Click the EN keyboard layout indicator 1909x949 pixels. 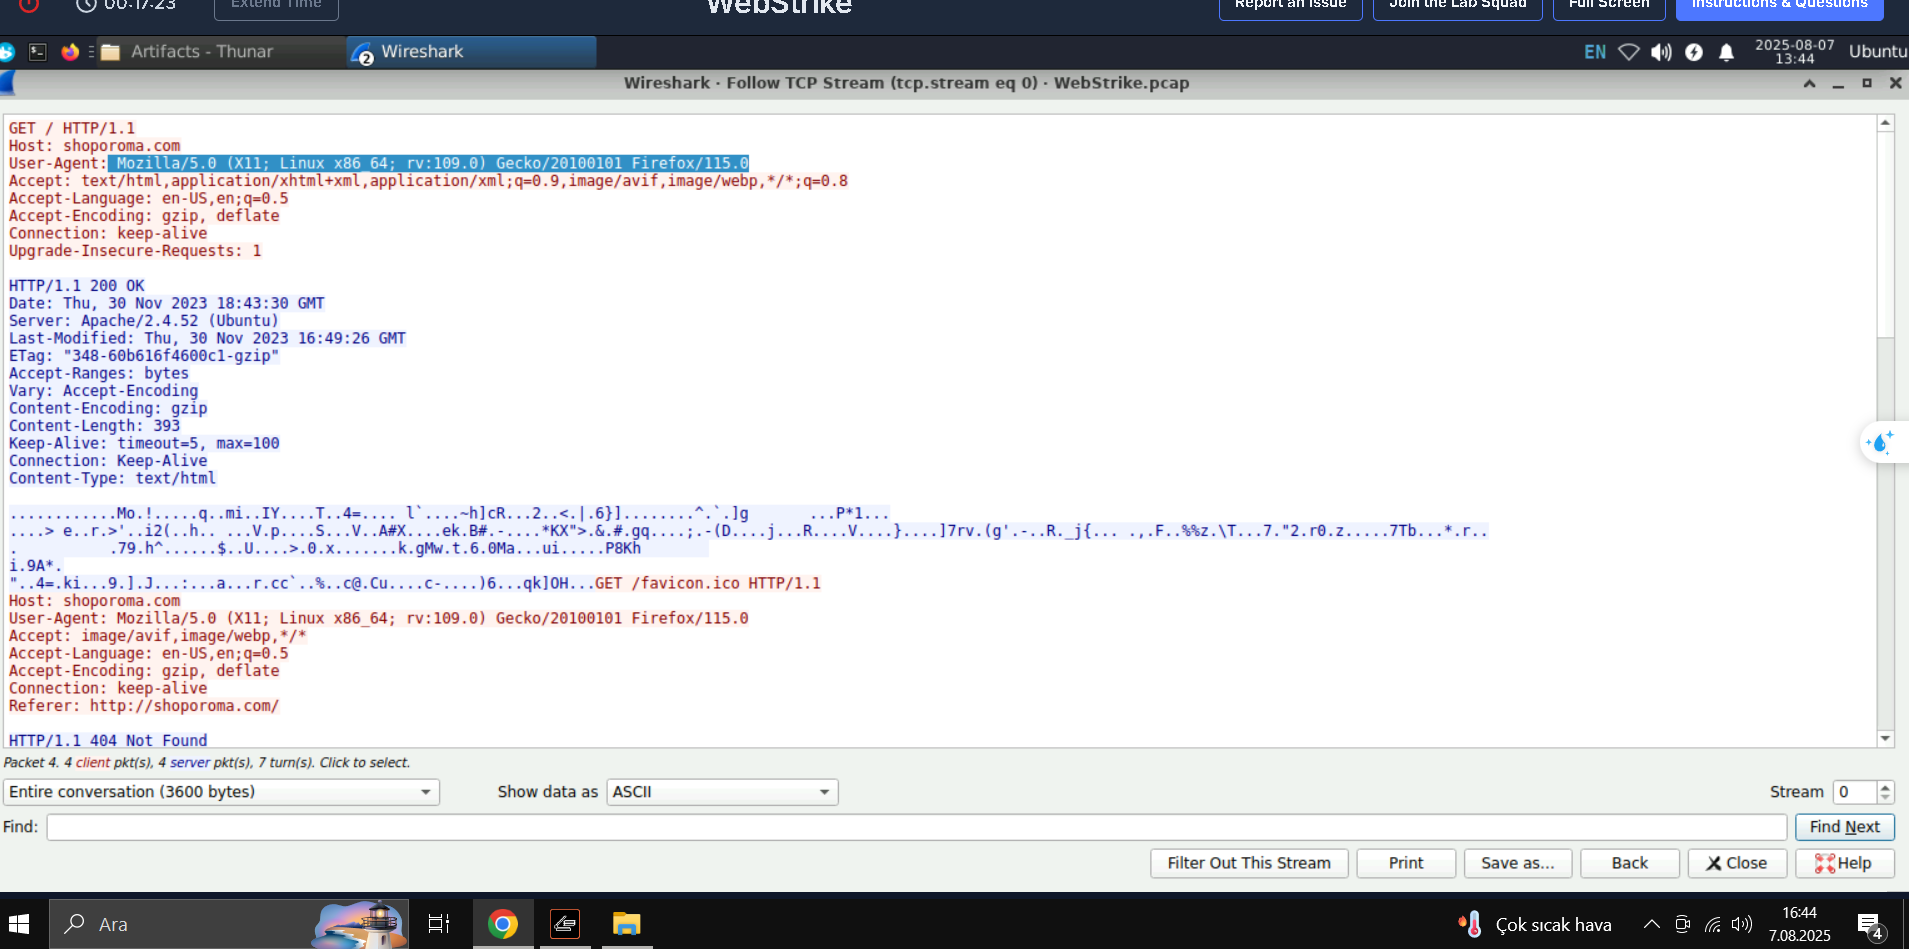tap(1595, 52)
